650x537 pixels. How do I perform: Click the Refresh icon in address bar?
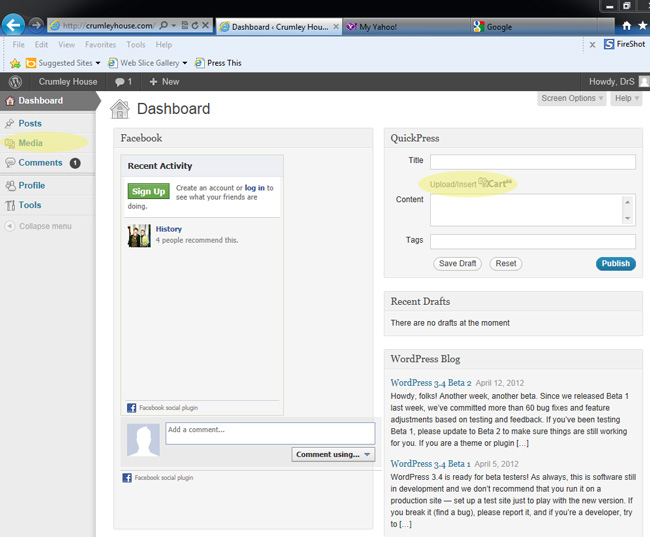195,25
